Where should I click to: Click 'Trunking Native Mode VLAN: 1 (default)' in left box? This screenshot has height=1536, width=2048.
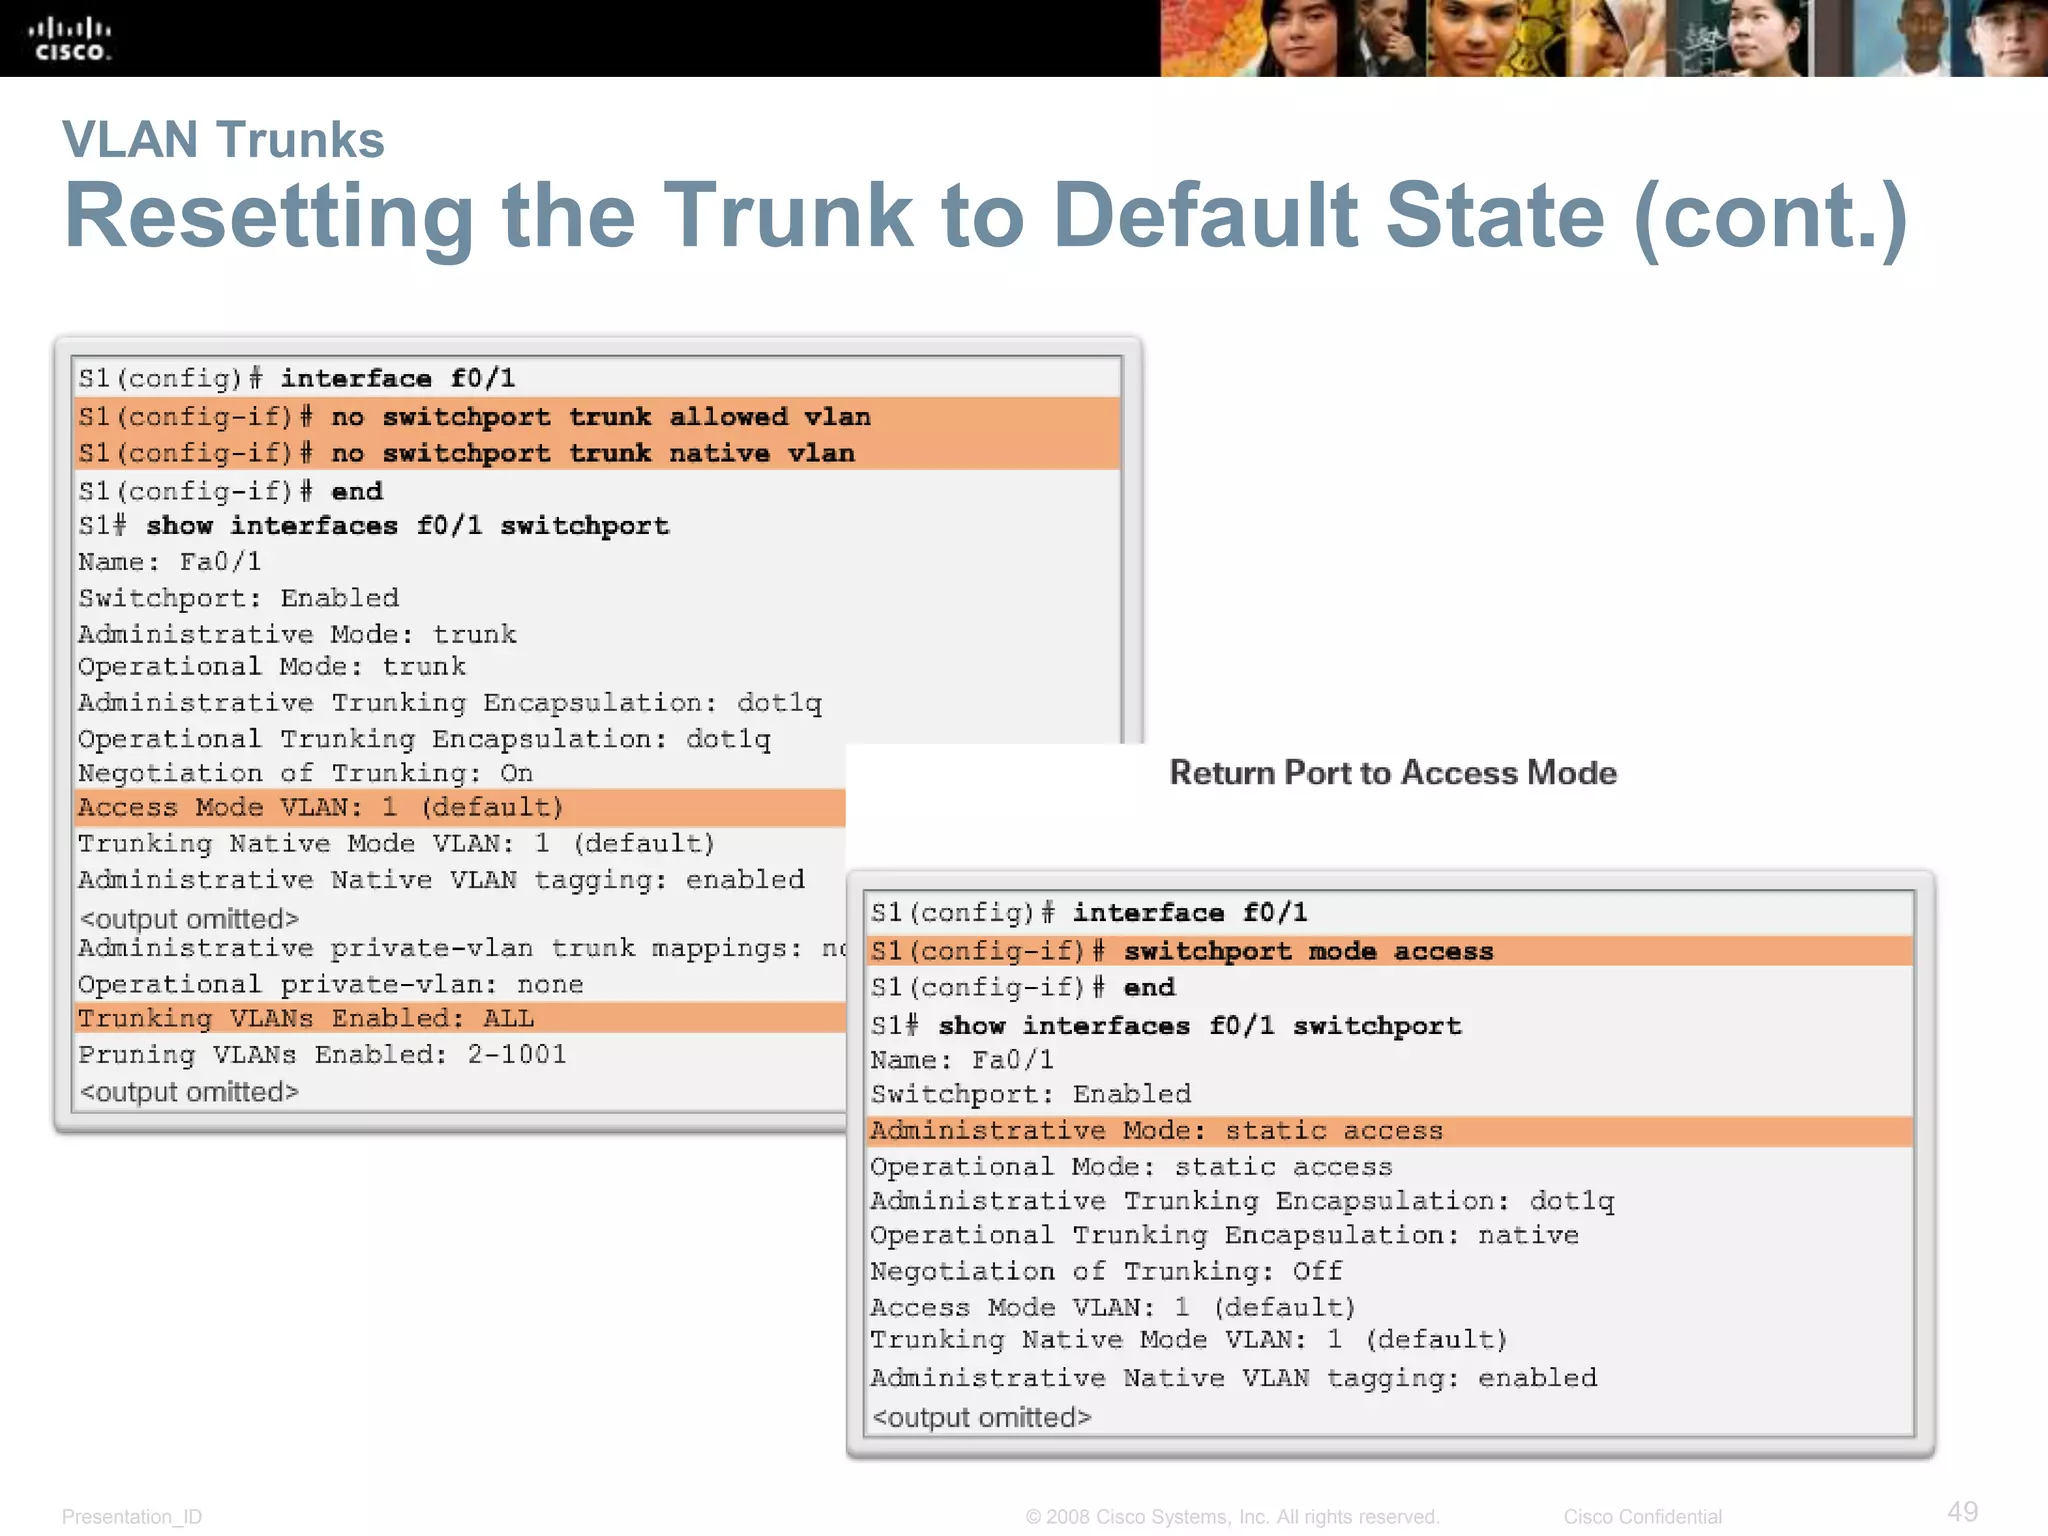tap(396, 844)
